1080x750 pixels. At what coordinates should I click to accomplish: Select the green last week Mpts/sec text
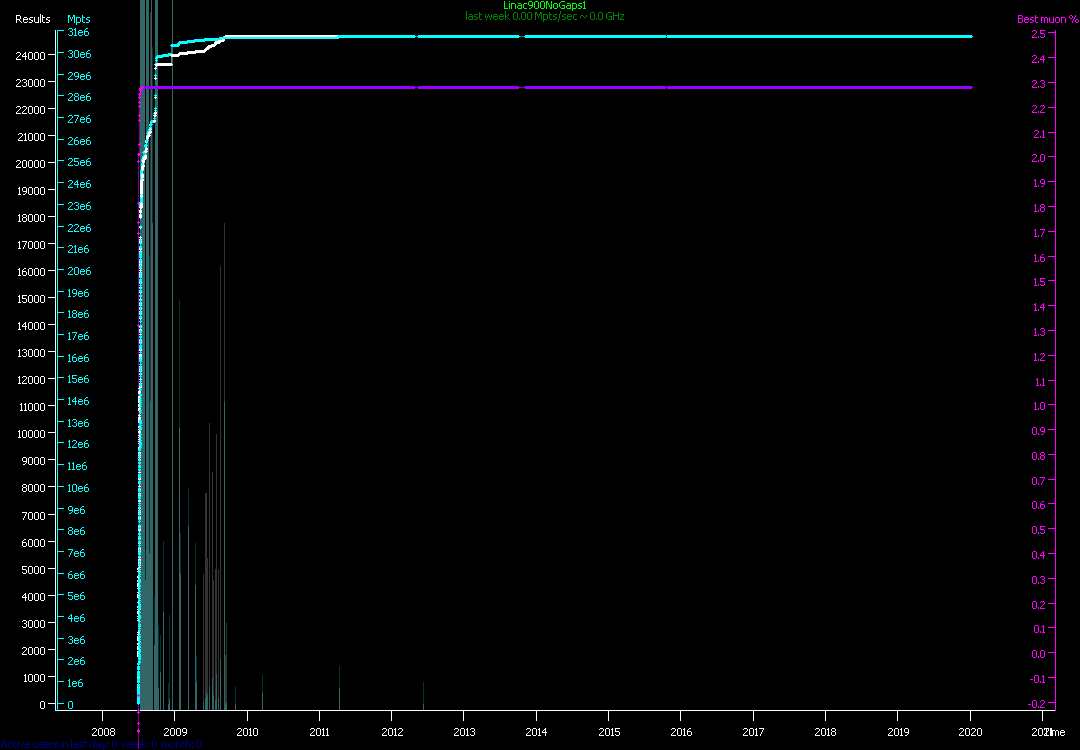(x=545, y=16)
